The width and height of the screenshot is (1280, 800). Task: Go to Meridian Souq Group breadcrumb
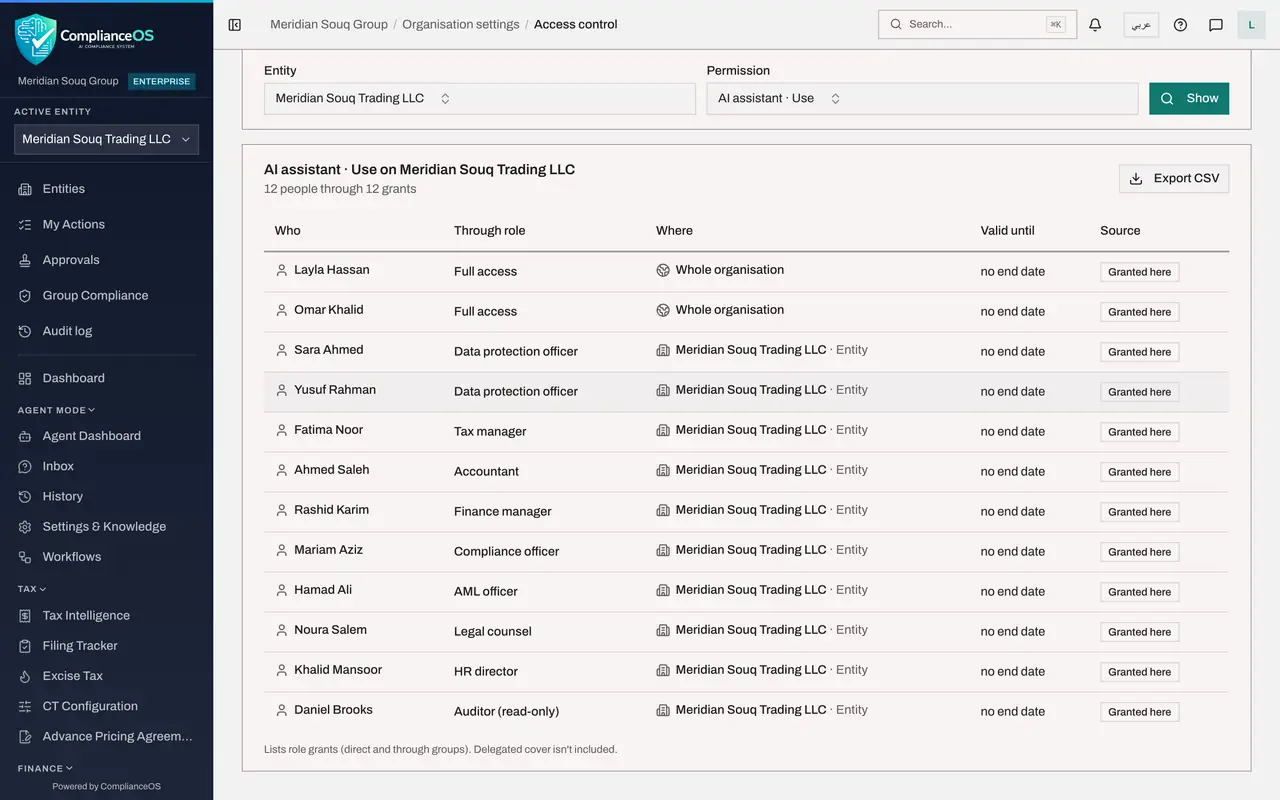[x=329, y=25]
